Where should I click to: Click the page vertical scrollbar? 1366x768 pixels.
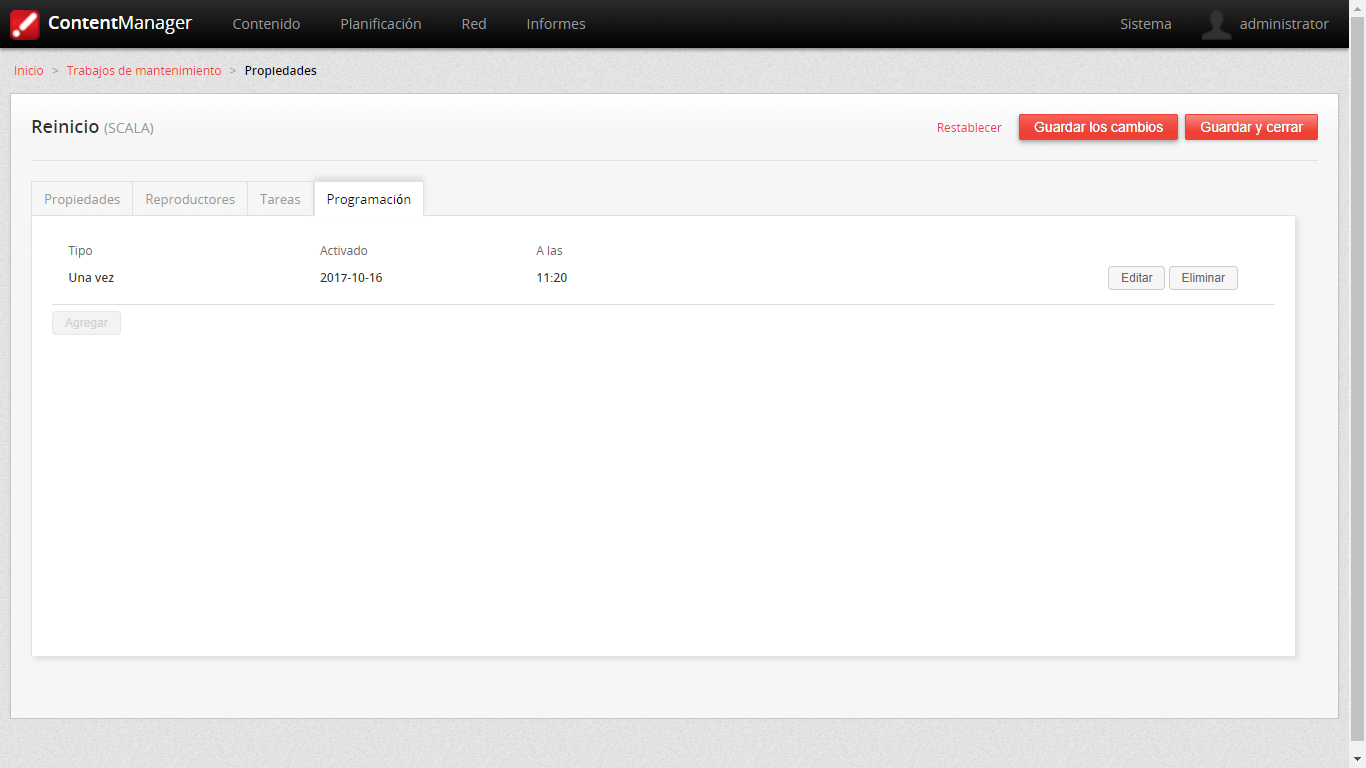click(x=1357, y=380)
